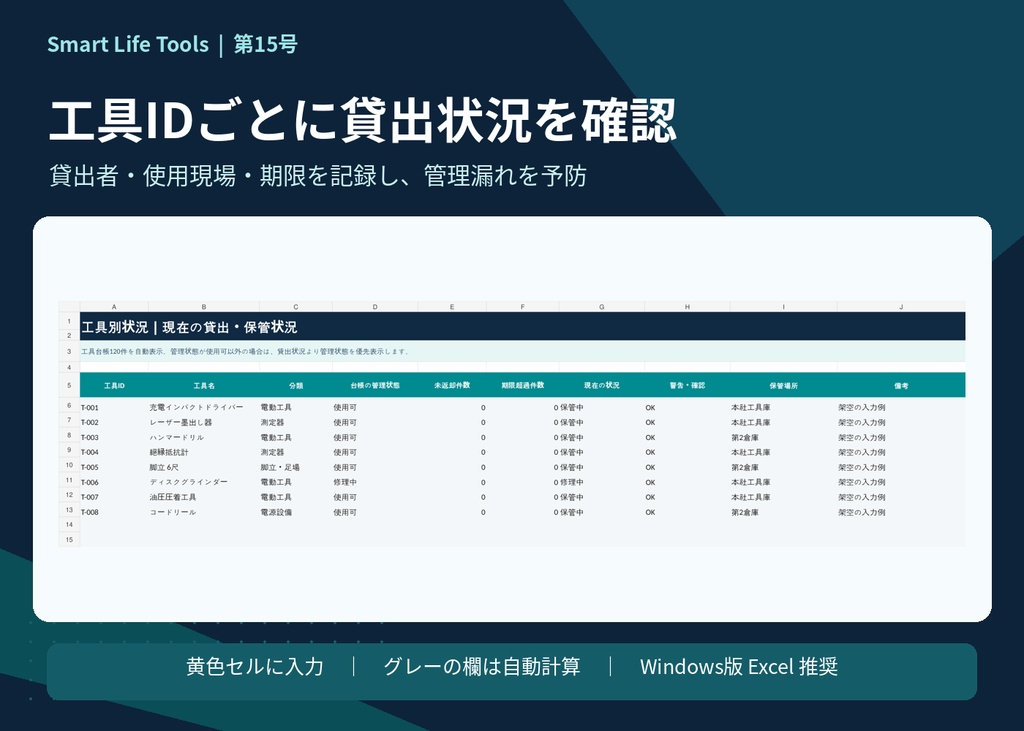Click the Windows版 Excel 推奨 footer note

coord(739,666)
